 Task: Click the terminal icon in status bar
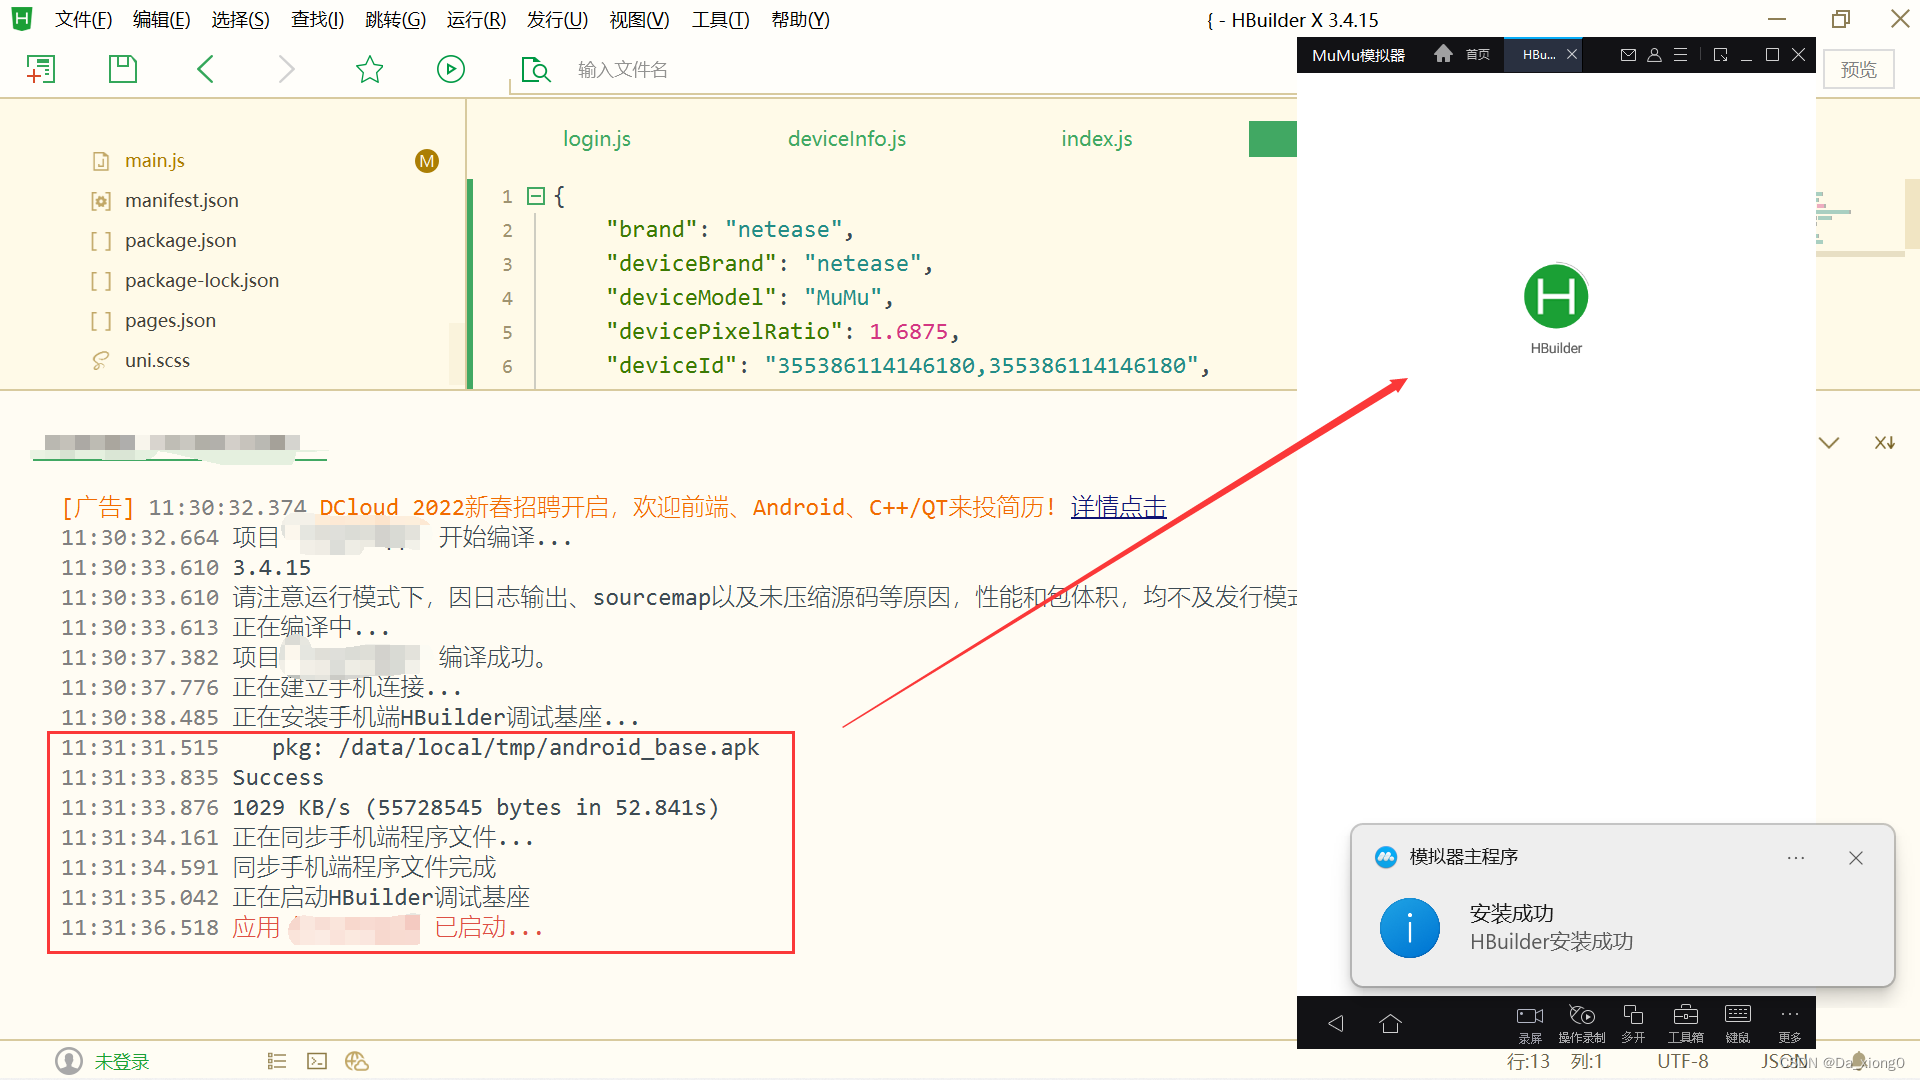317,1062
